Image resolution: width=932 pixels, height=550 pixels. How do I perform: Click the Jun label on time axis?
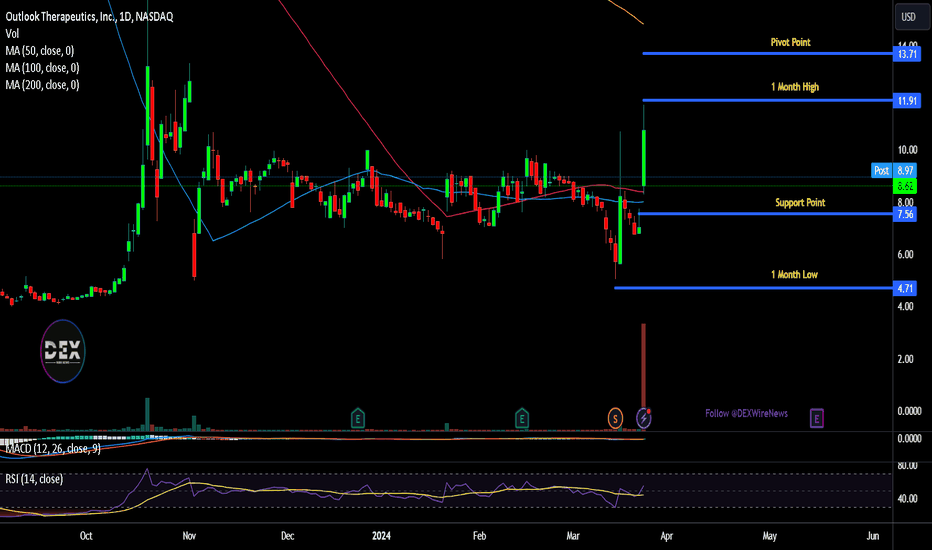click(873, 536)
